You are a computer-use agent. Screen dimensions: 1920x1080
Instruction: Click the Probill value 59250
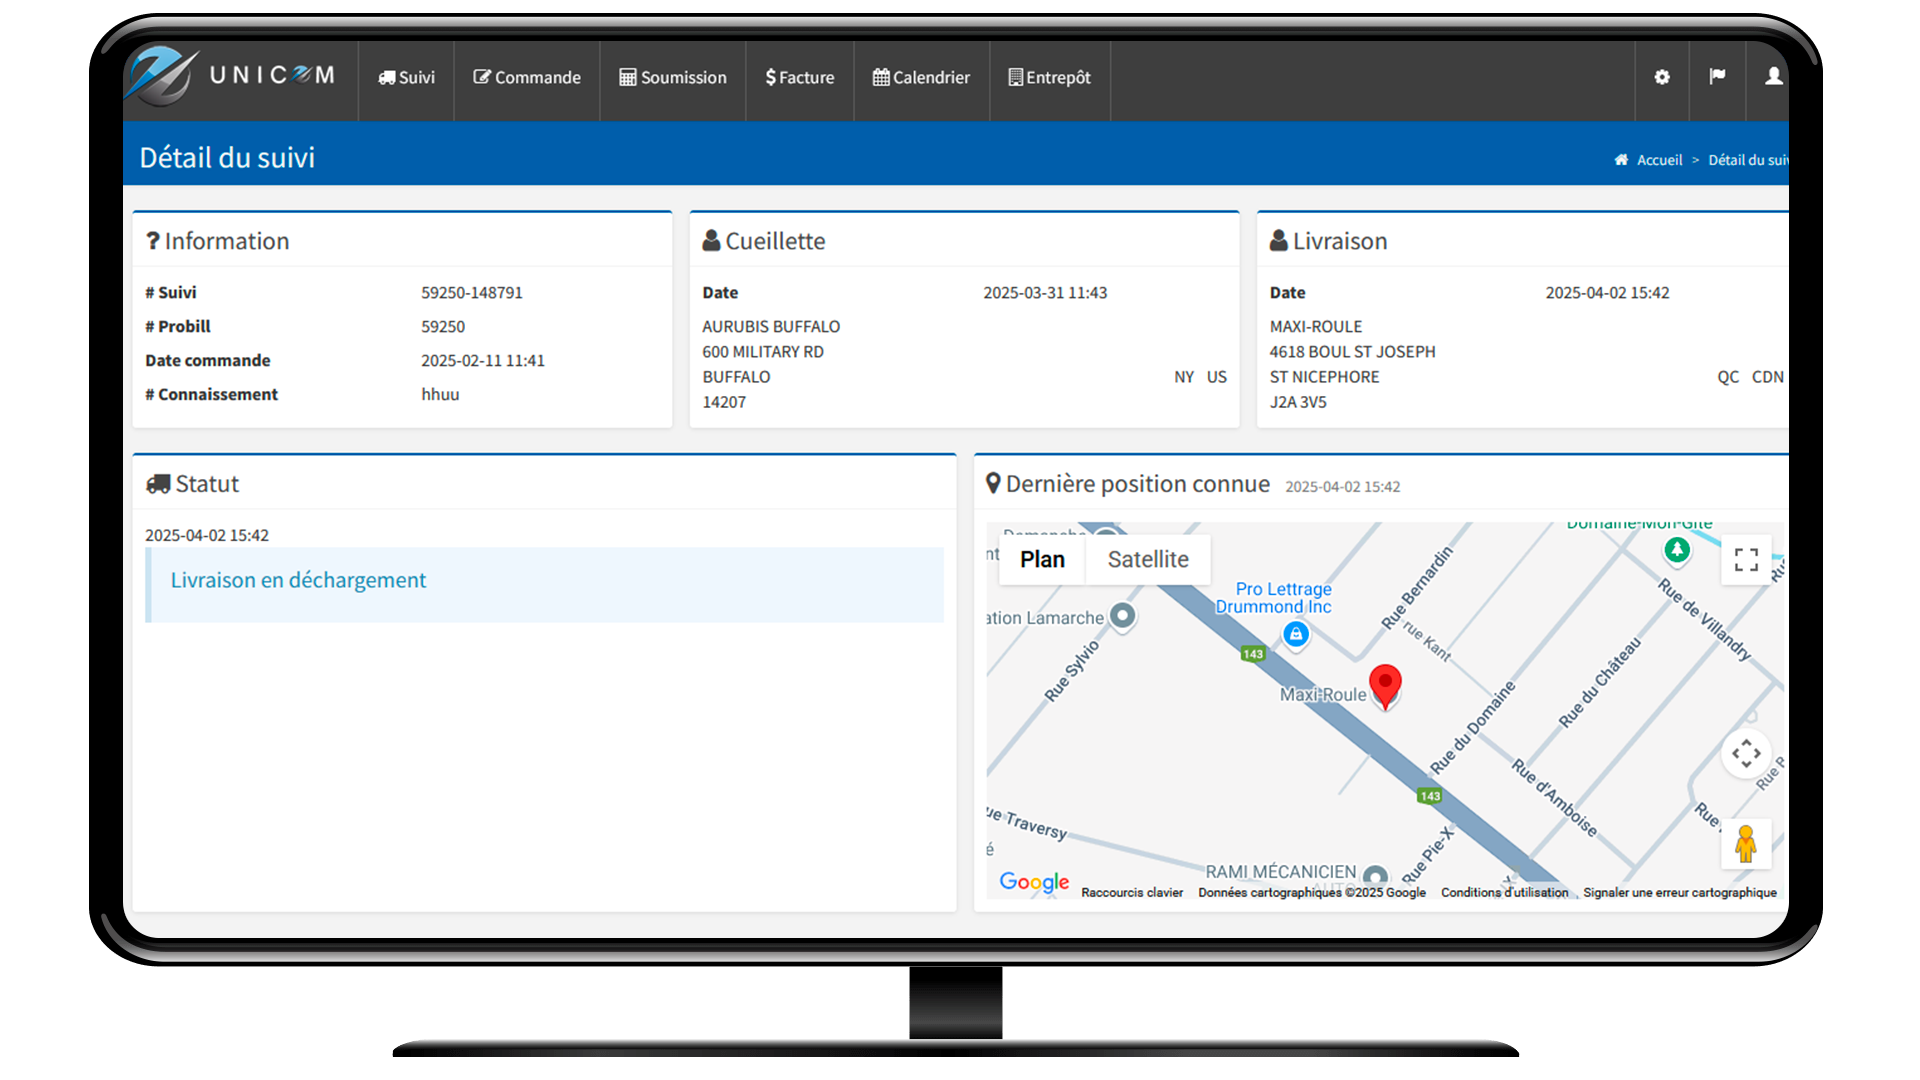pos(443,327)
